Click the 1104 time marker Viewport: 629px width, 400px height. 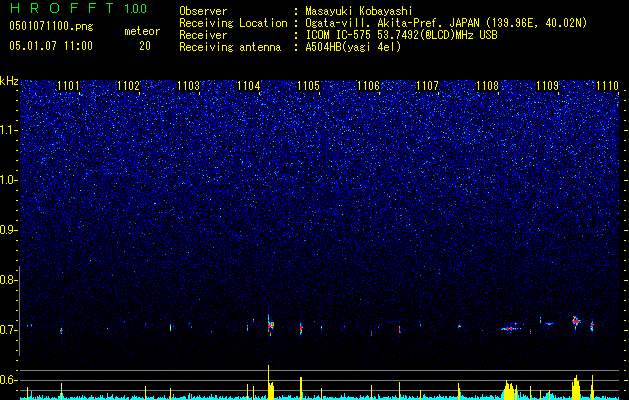pos(248,86)
